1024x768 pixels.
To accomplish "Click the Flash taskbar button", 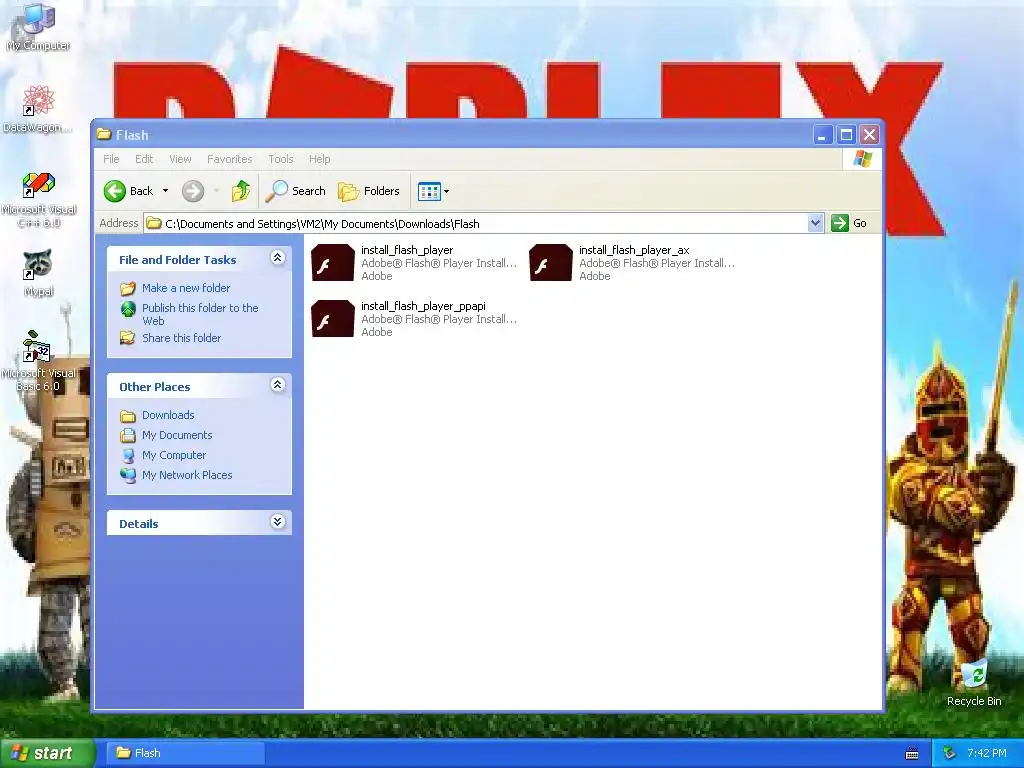I will point(185,753).
